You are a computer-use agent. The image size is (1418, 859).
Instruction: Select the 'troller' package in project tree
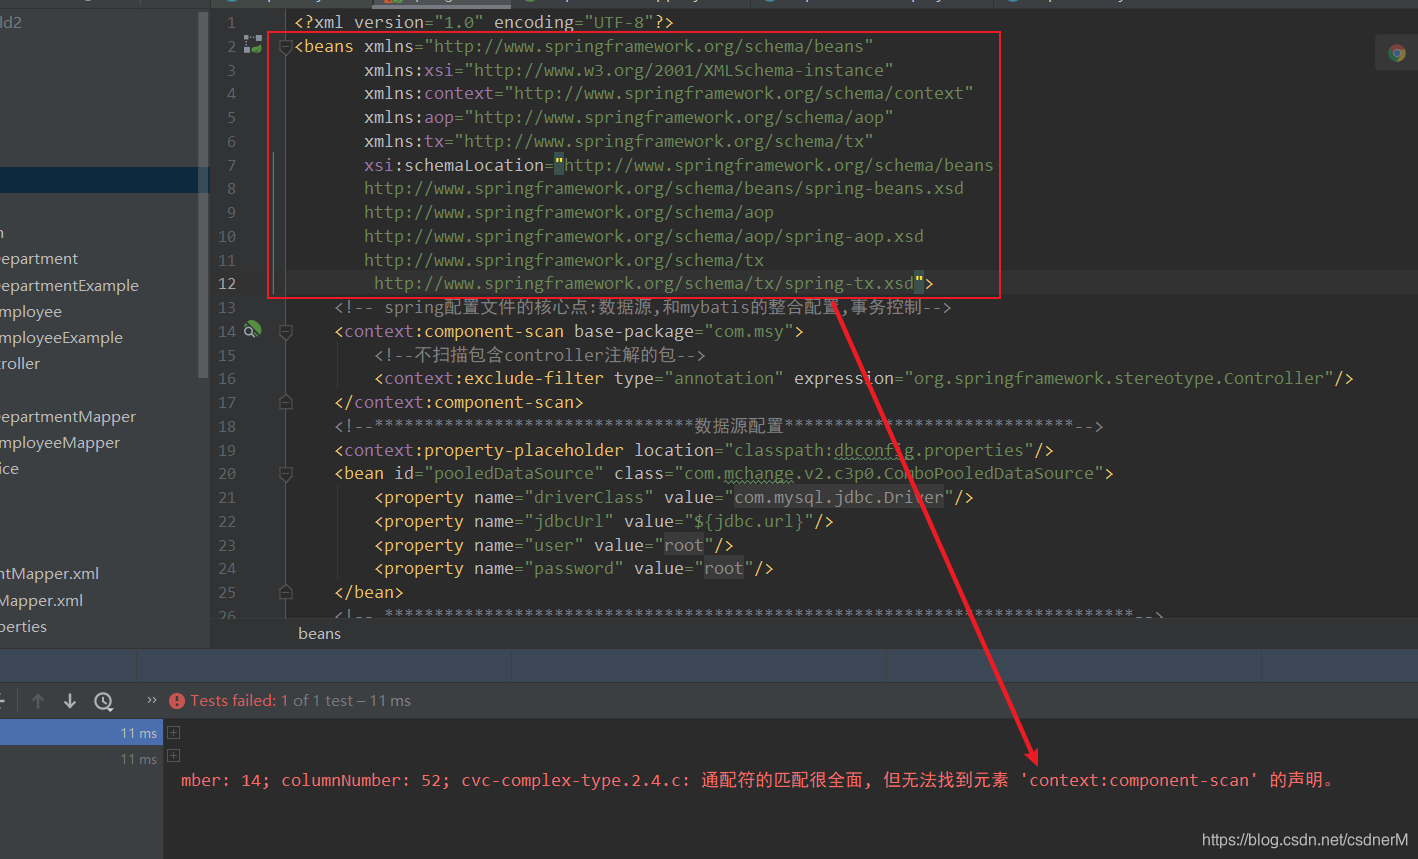(x=20, y=364)
